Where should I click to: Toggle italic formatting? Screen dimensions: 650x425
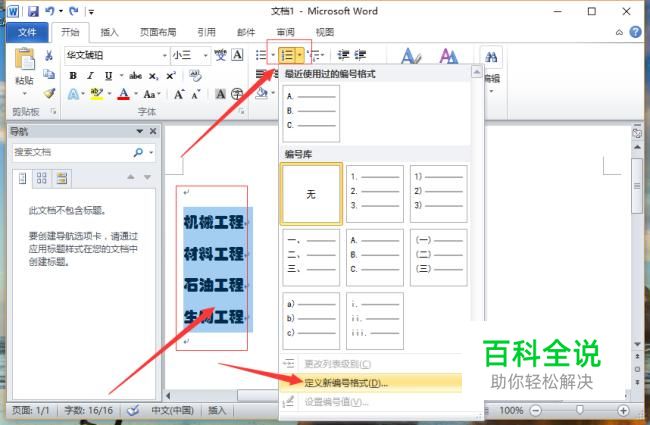[90, 75]
